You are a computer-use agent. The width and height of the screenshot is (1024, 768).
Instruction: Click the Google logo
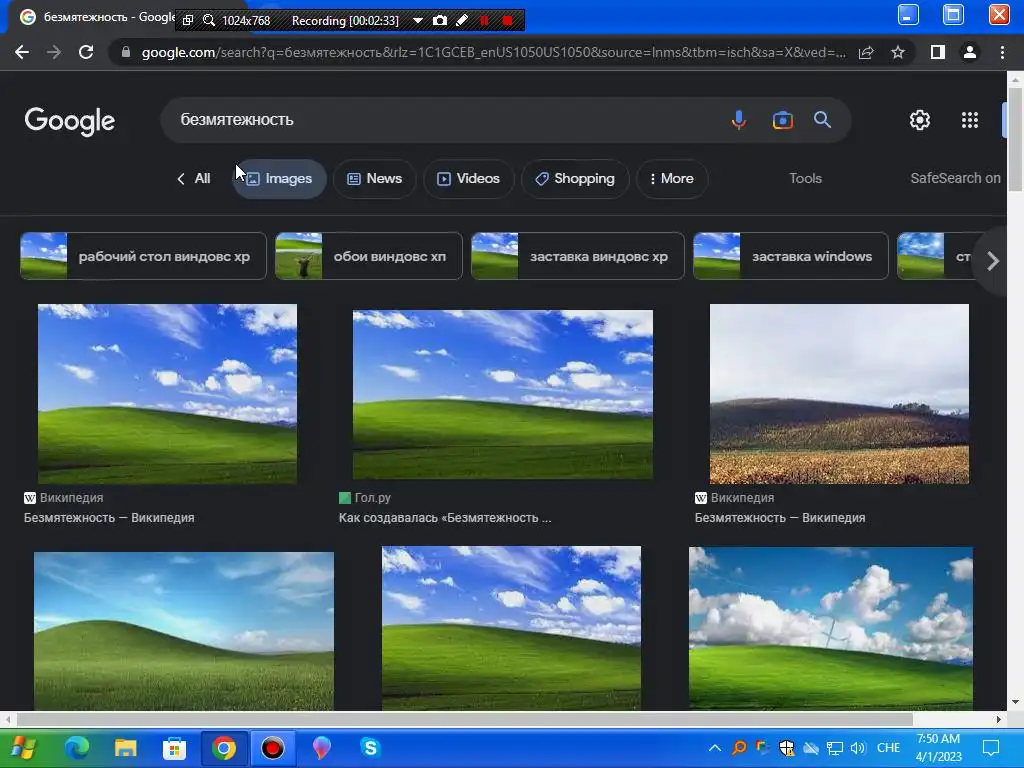click(x=70, y=121)
